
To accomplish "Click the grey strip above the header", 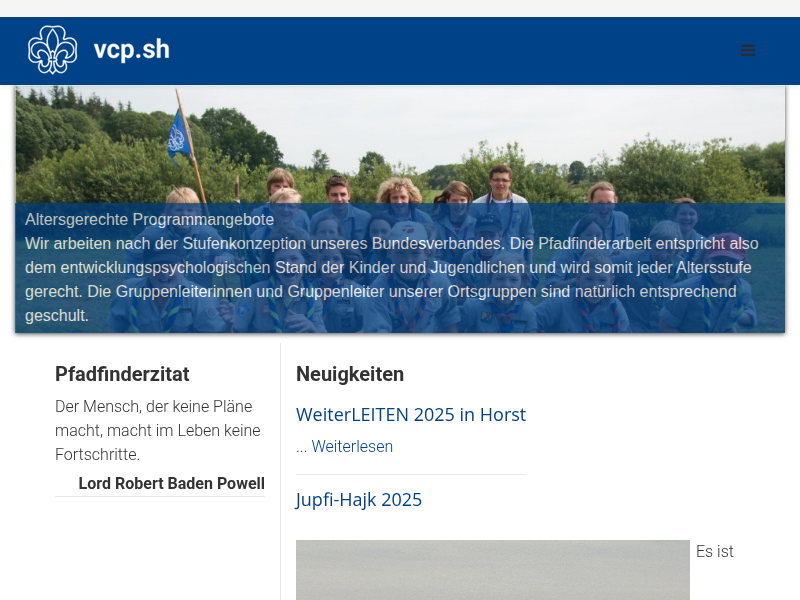I will 400,8.
